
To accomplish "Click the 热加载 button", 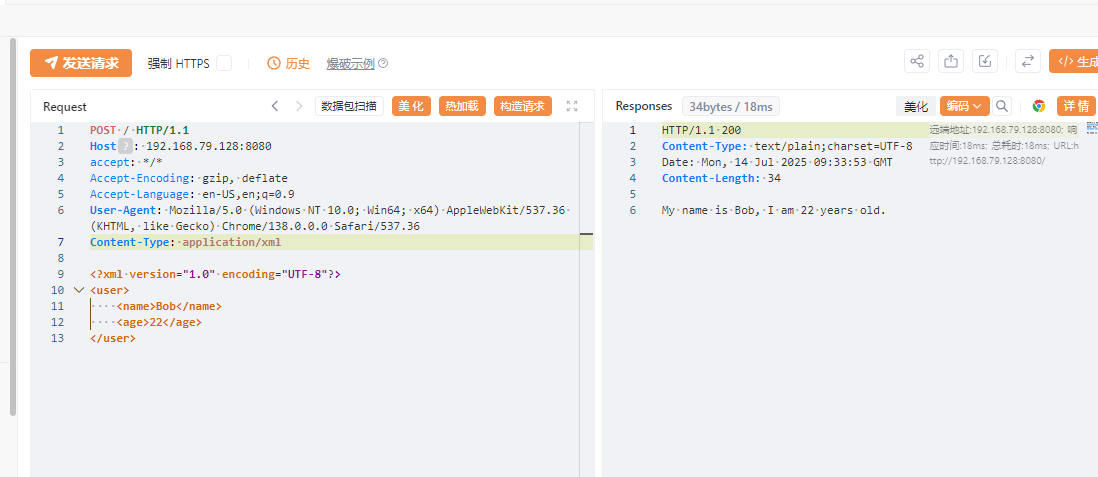I will (462, 106).
